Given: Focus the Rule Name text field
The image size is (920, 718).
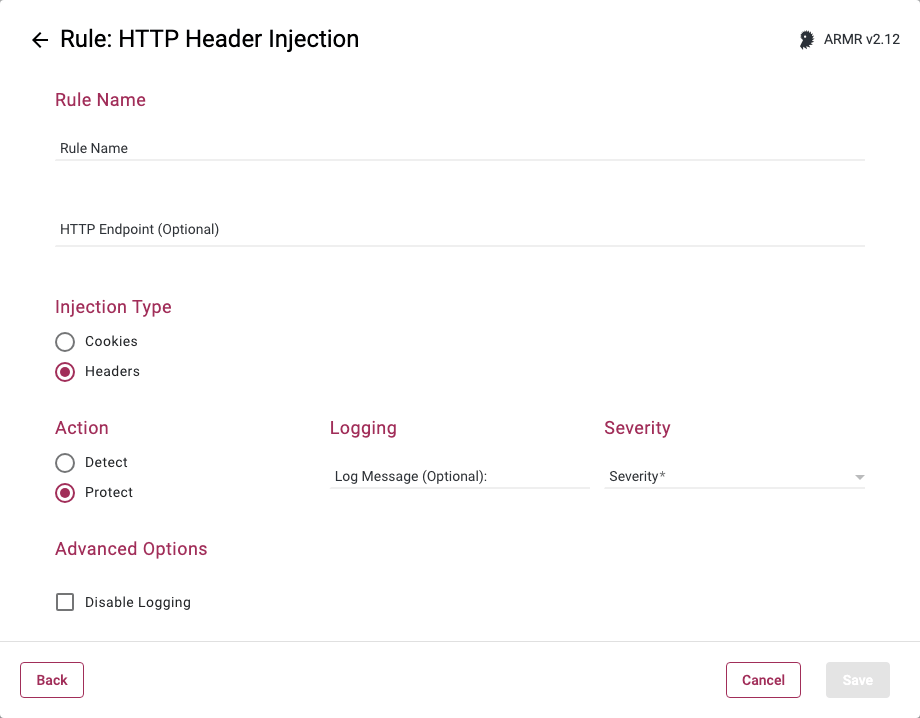Looking at the screenshot, I should (x=460, y=148).
